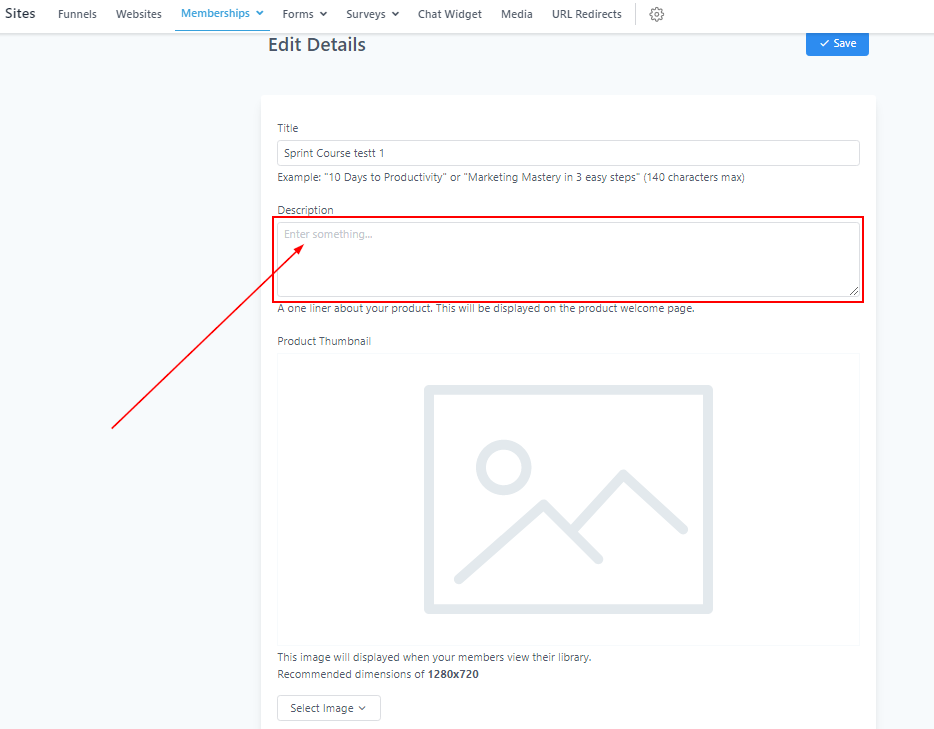Image resolution: width=934 pixels, height=729 pixels.
Task: Click the Sites heading in the navbar
Action: (20, 14)
